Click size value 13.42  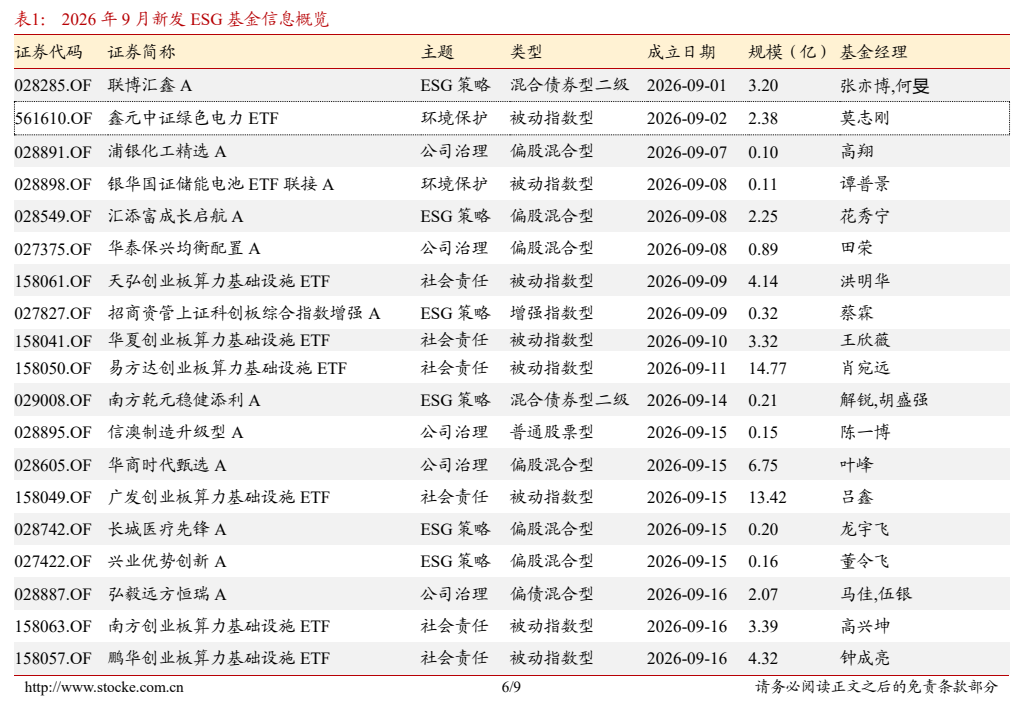[x=767, y=498]
